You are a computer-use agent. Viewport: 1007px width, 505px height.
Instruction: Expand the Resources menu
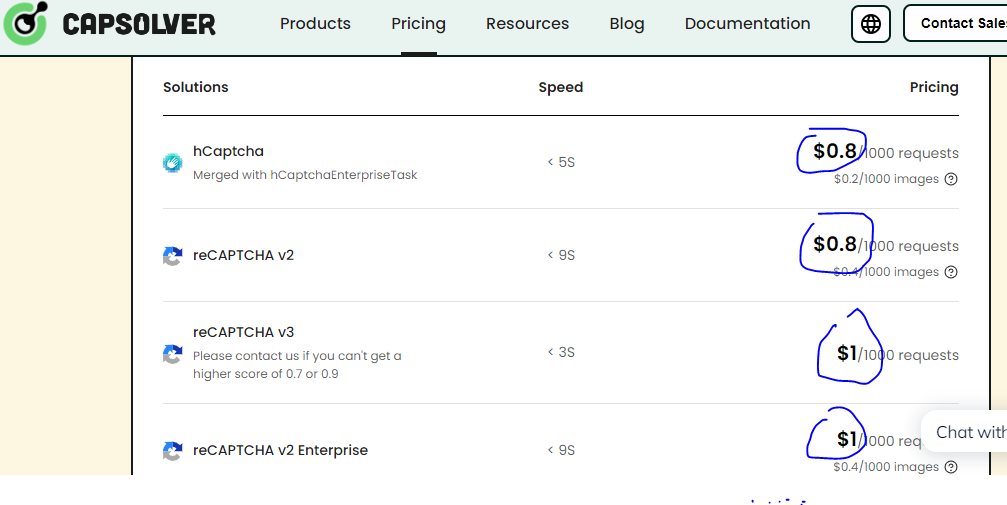527,24
